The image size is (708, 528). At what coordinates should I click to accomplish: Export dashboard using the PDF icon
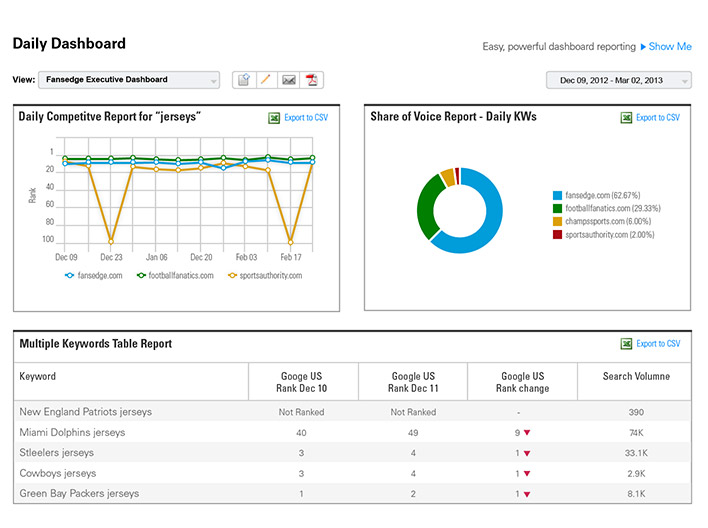pyautogui.click(x=312, y=80)
